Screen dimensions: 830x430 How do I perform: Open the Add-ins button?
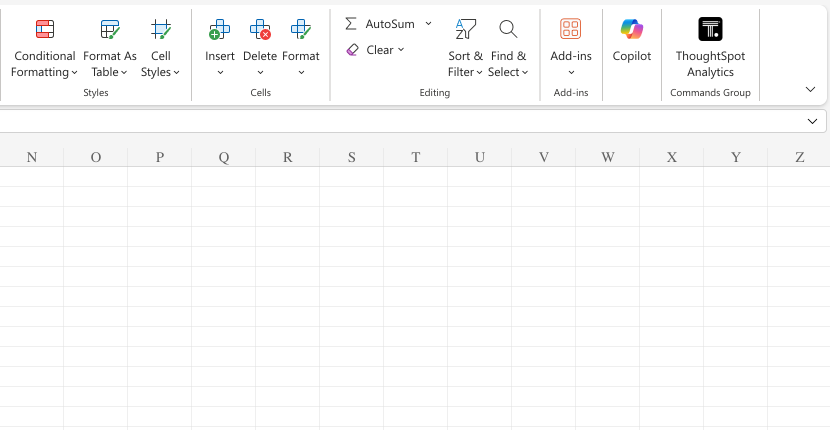[571, 29]
